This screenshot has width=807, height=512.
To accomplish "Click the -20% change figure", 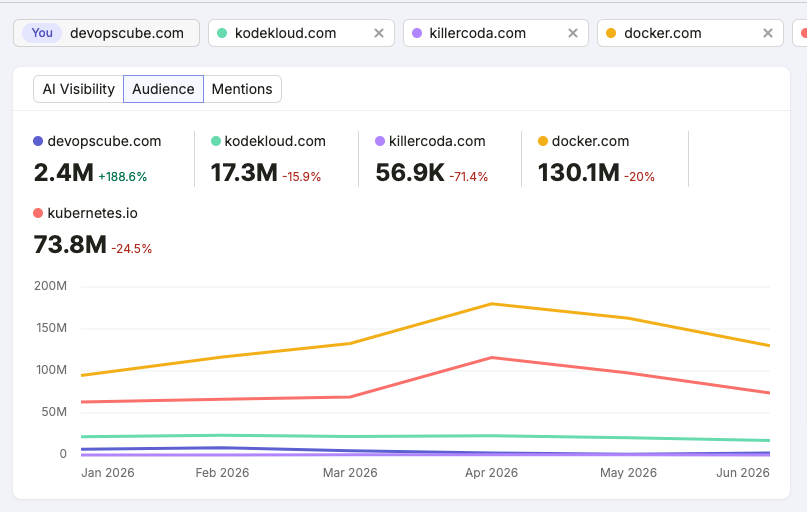I will point(639,176).
